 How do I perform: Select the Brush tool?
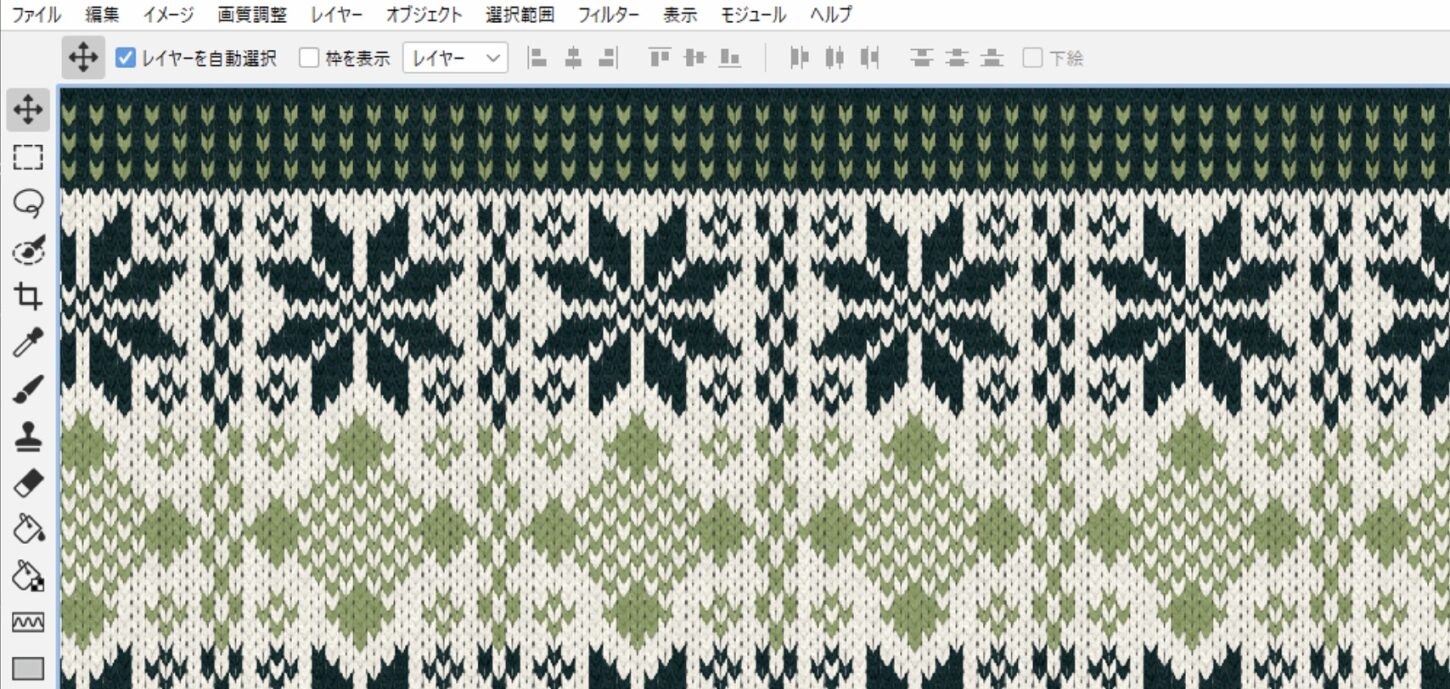click(28, 389)
